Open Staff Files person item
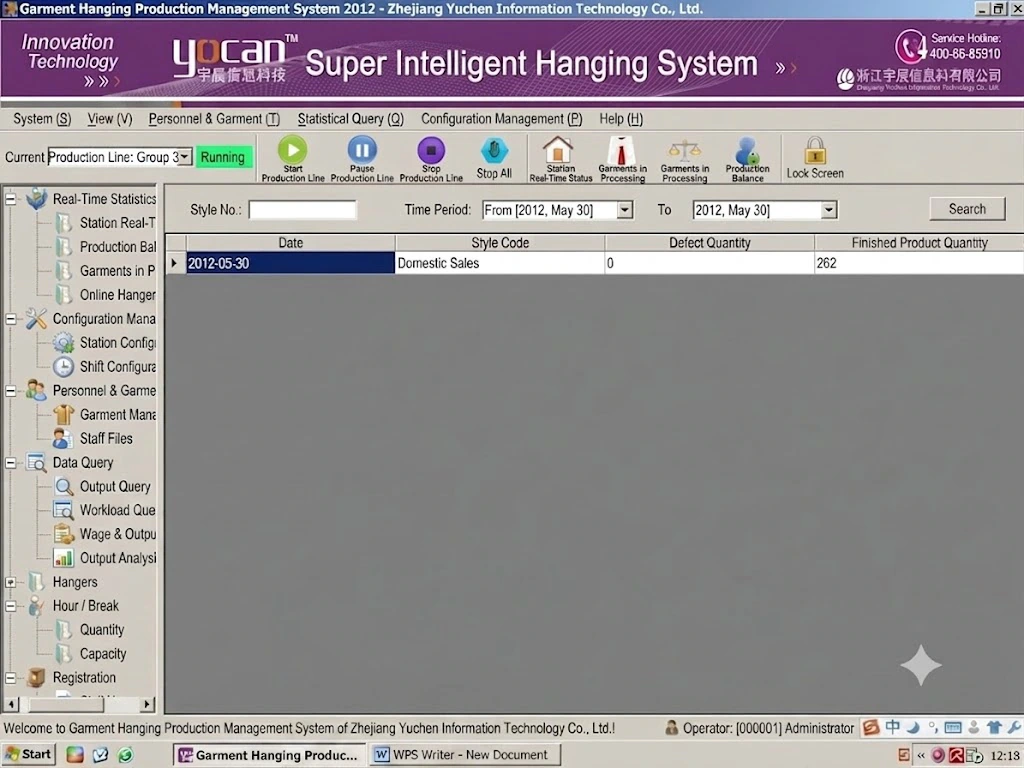1024x768 pixels. pyautogui.click(x=93, y=439)
